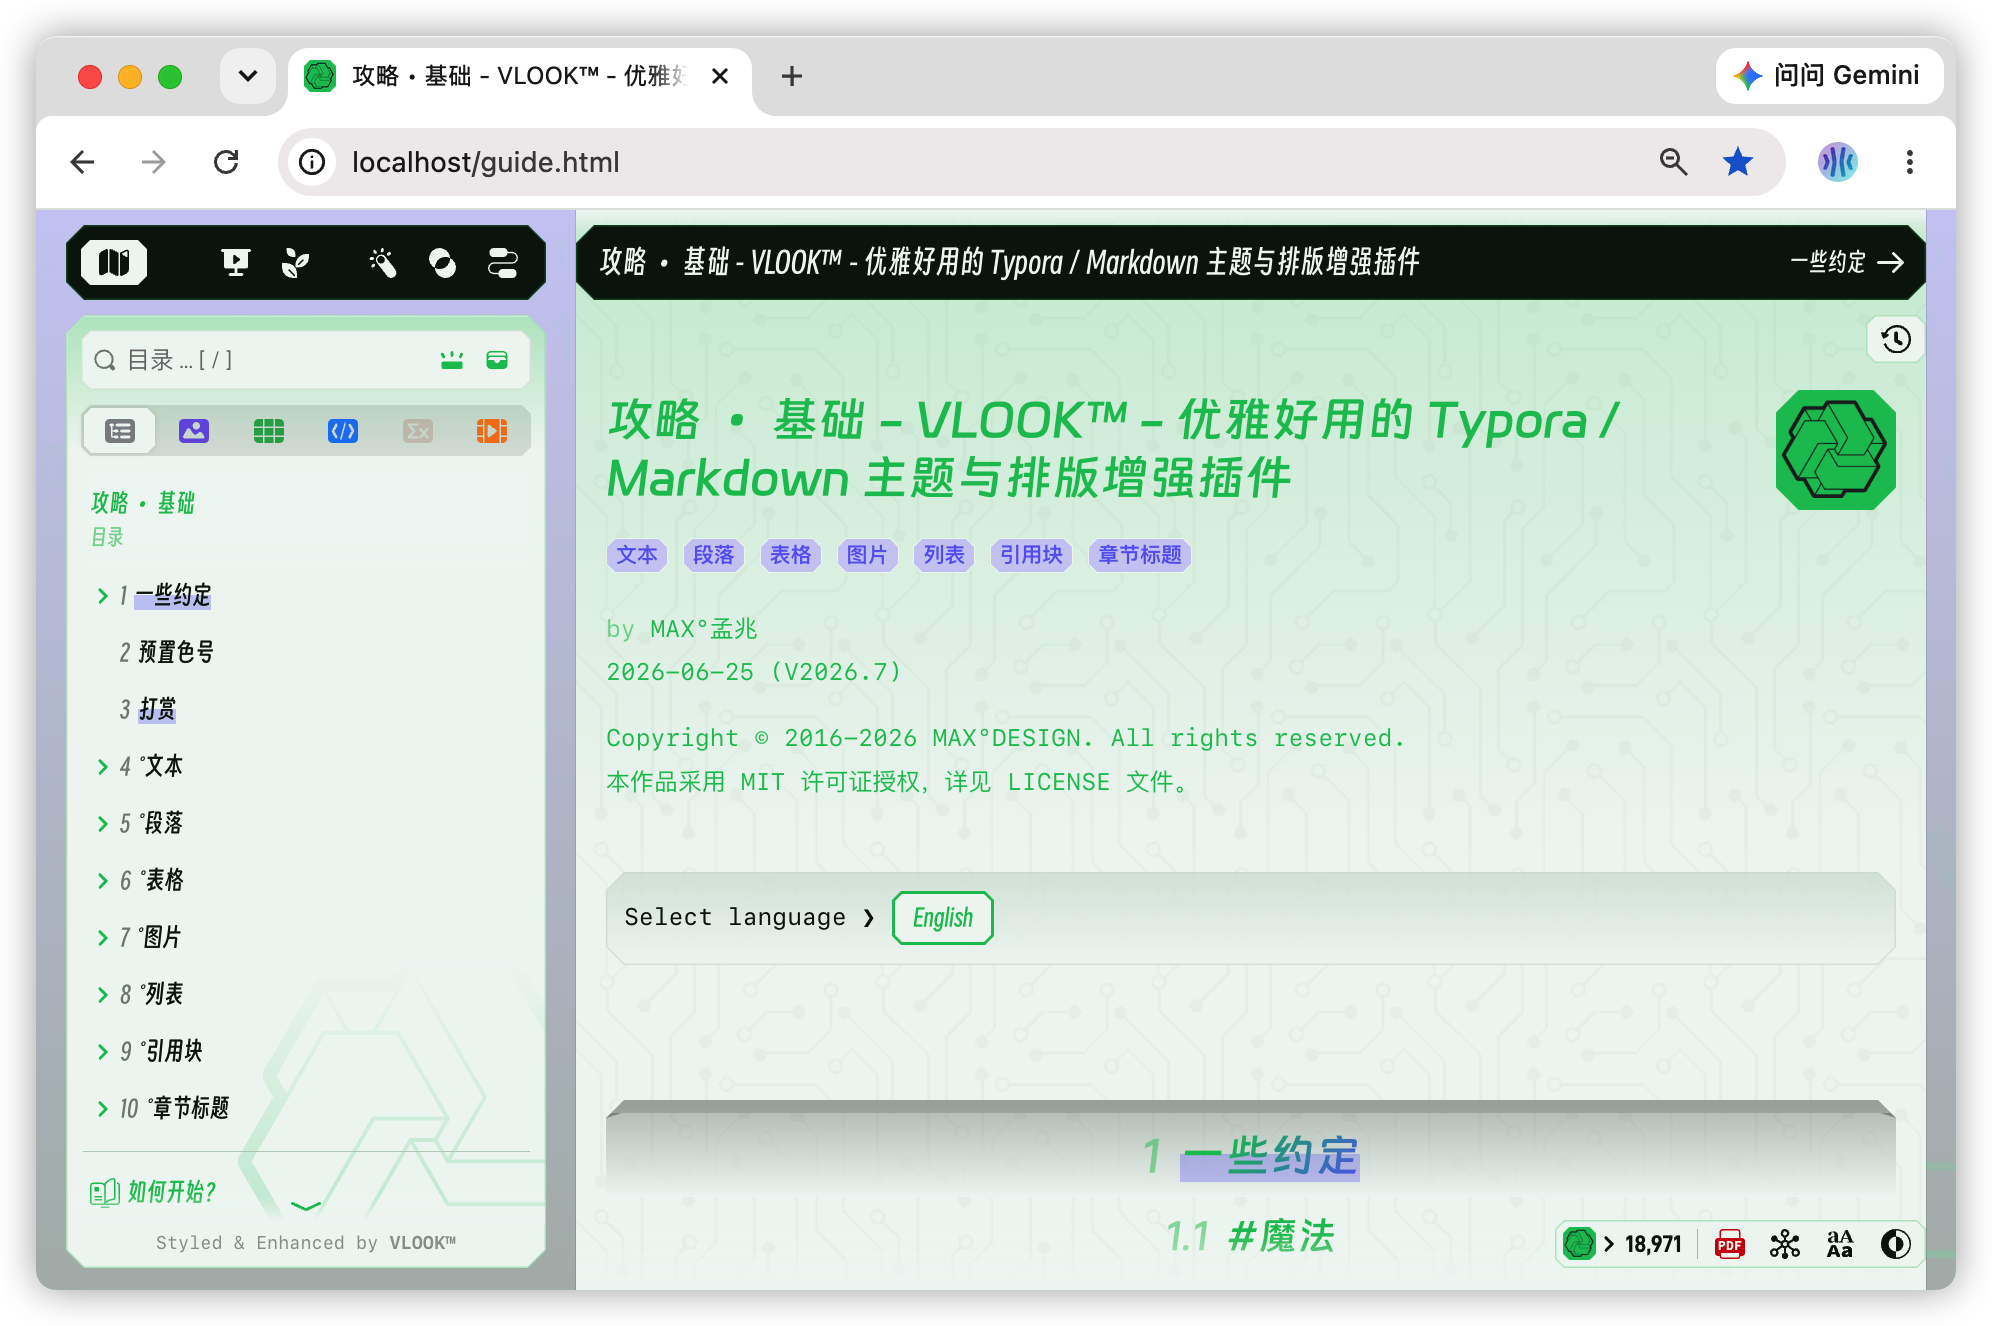Expand the 5 段落 outline chapter

[x=103, y=824]
